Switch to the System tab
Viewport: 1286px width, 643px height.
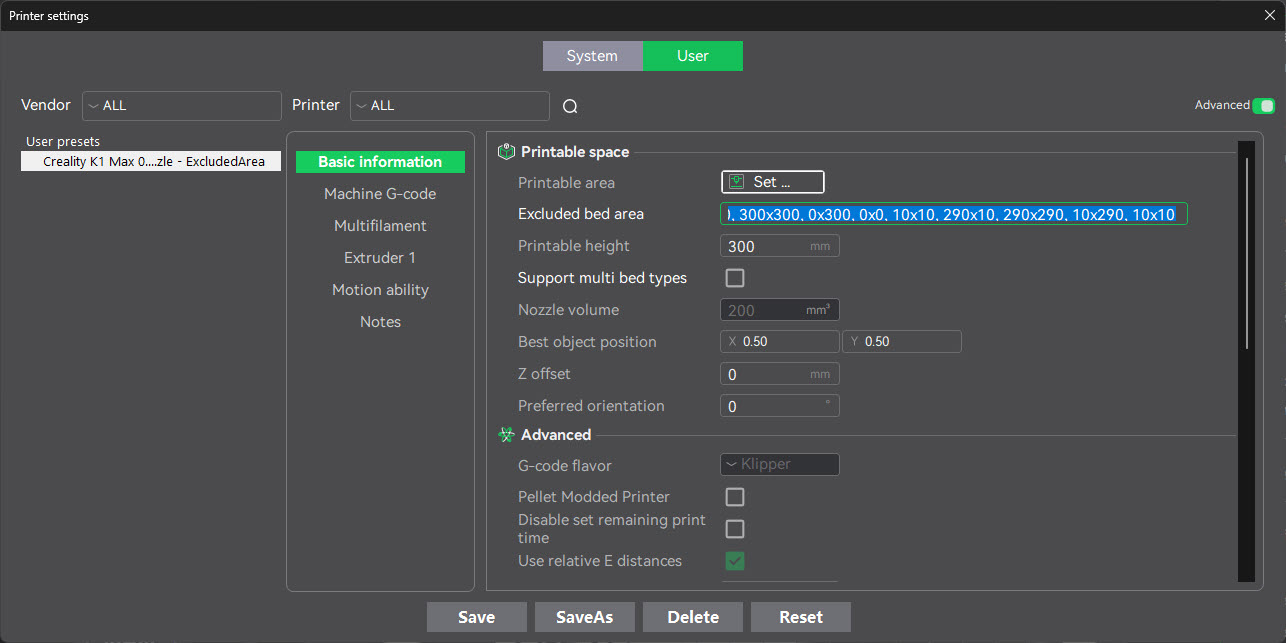[x=592, y=56]
